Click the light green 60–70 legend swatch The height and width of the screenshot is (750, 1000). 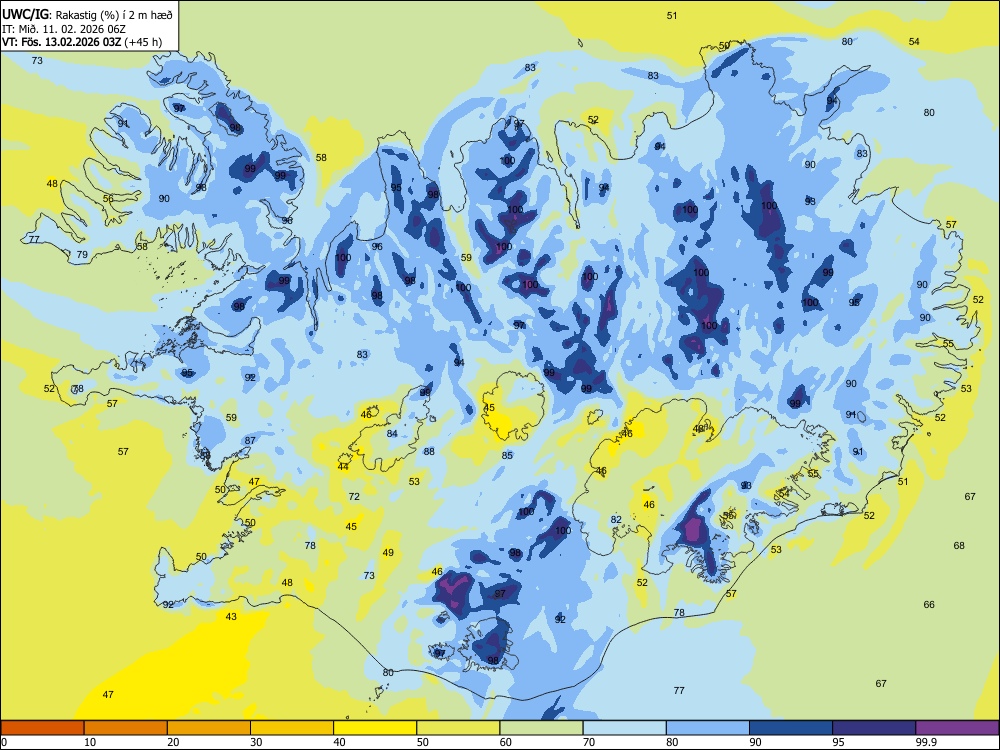541,728
